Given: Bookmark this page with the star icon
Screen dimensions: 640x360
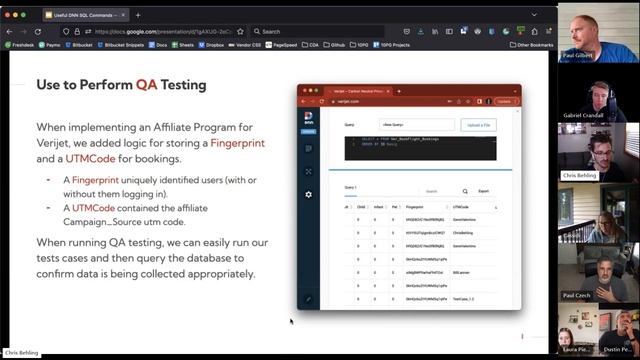Looking at the screenshot, I should click(x=240, y=31).
